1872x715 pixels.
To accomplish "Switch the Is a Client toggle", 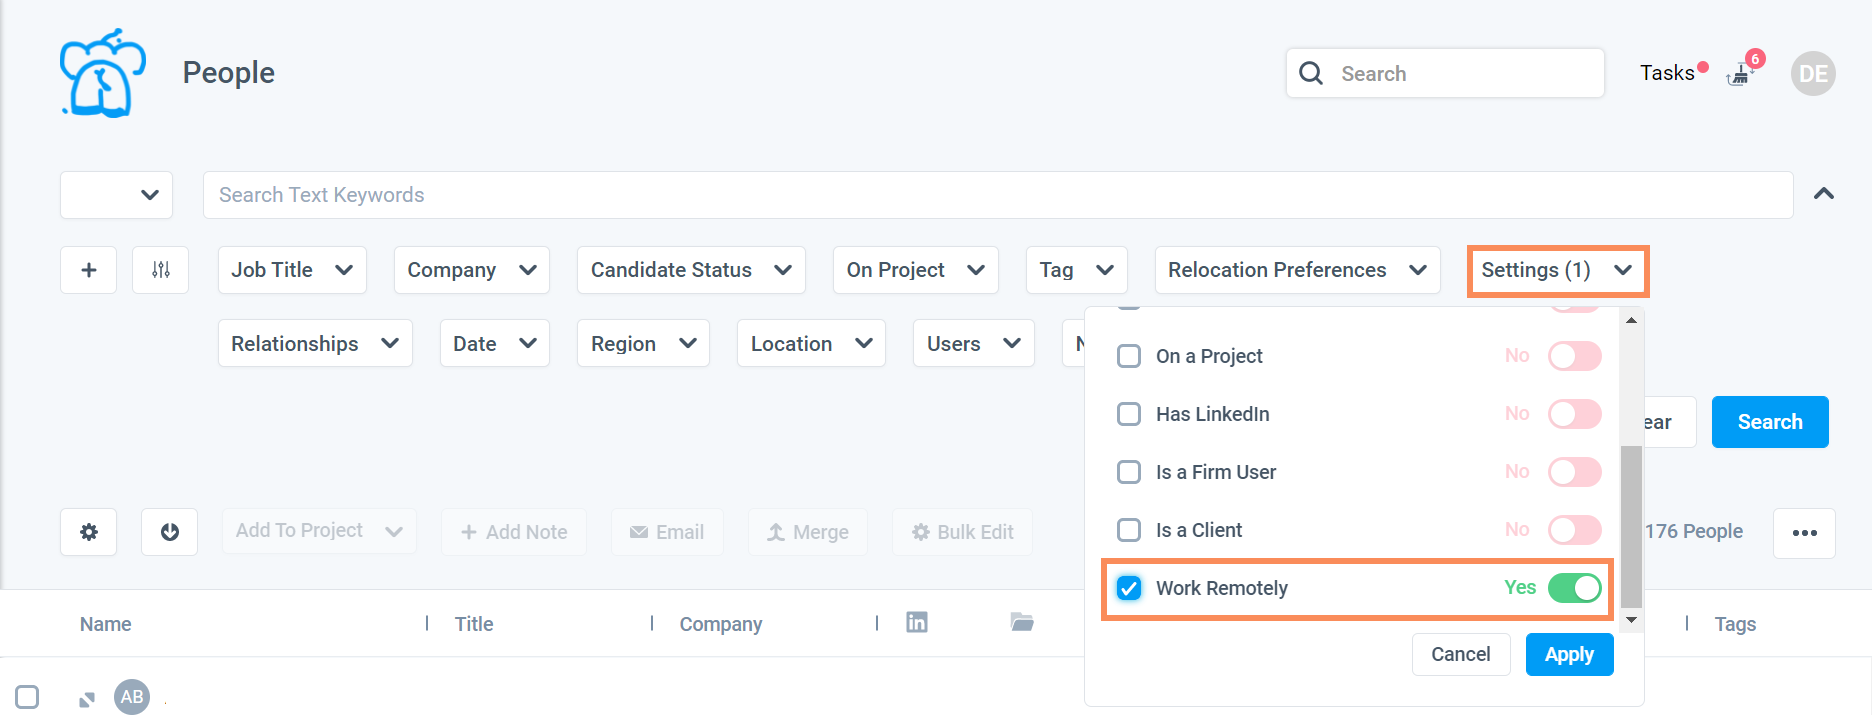I will (x=1574, y=530).
